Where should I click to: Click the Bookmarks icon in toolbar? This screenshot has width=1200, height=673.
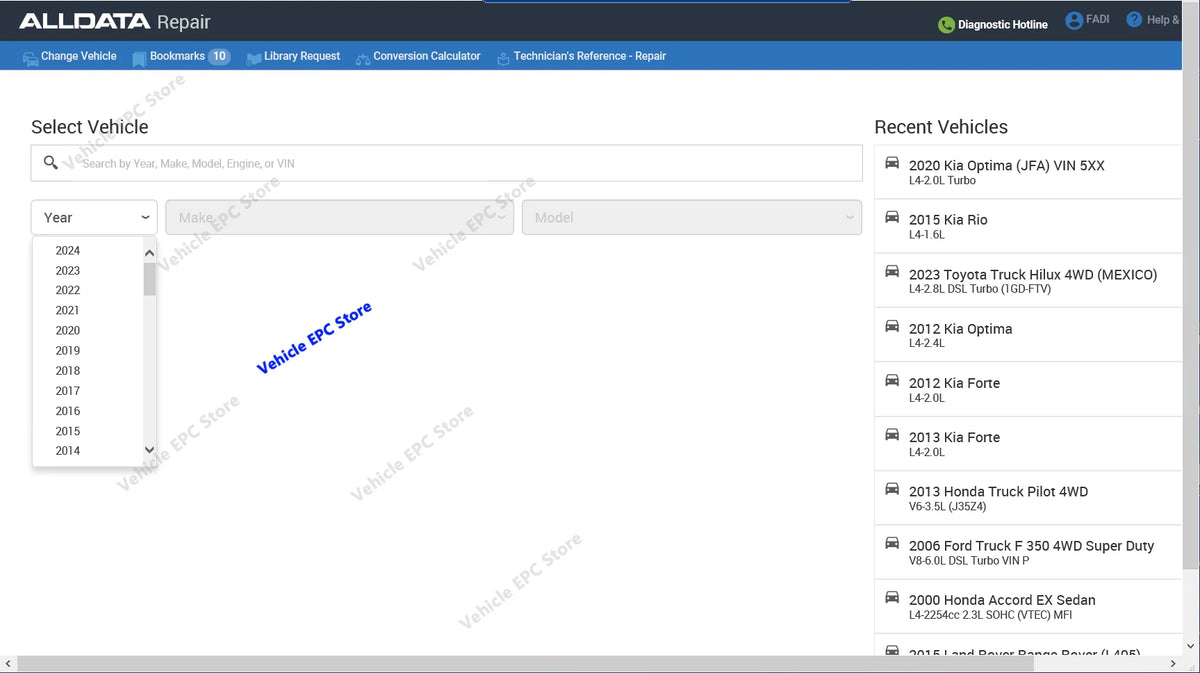139,58
